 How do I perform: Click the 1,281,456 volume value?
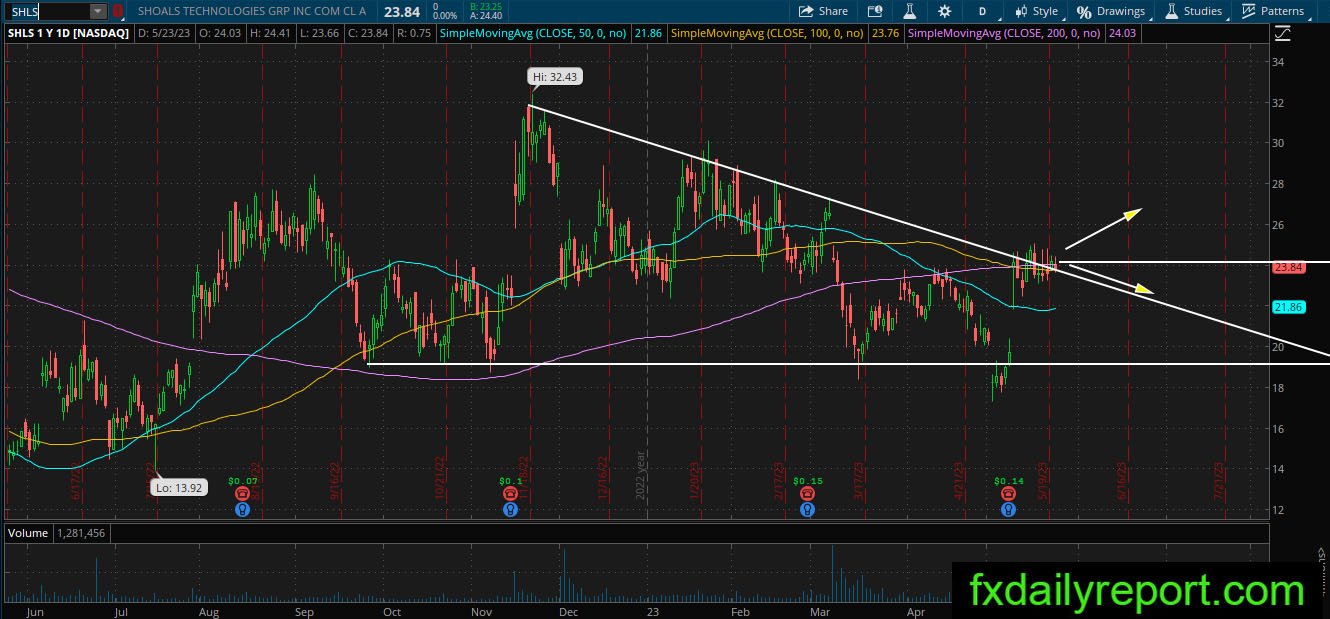pos(80,533)
